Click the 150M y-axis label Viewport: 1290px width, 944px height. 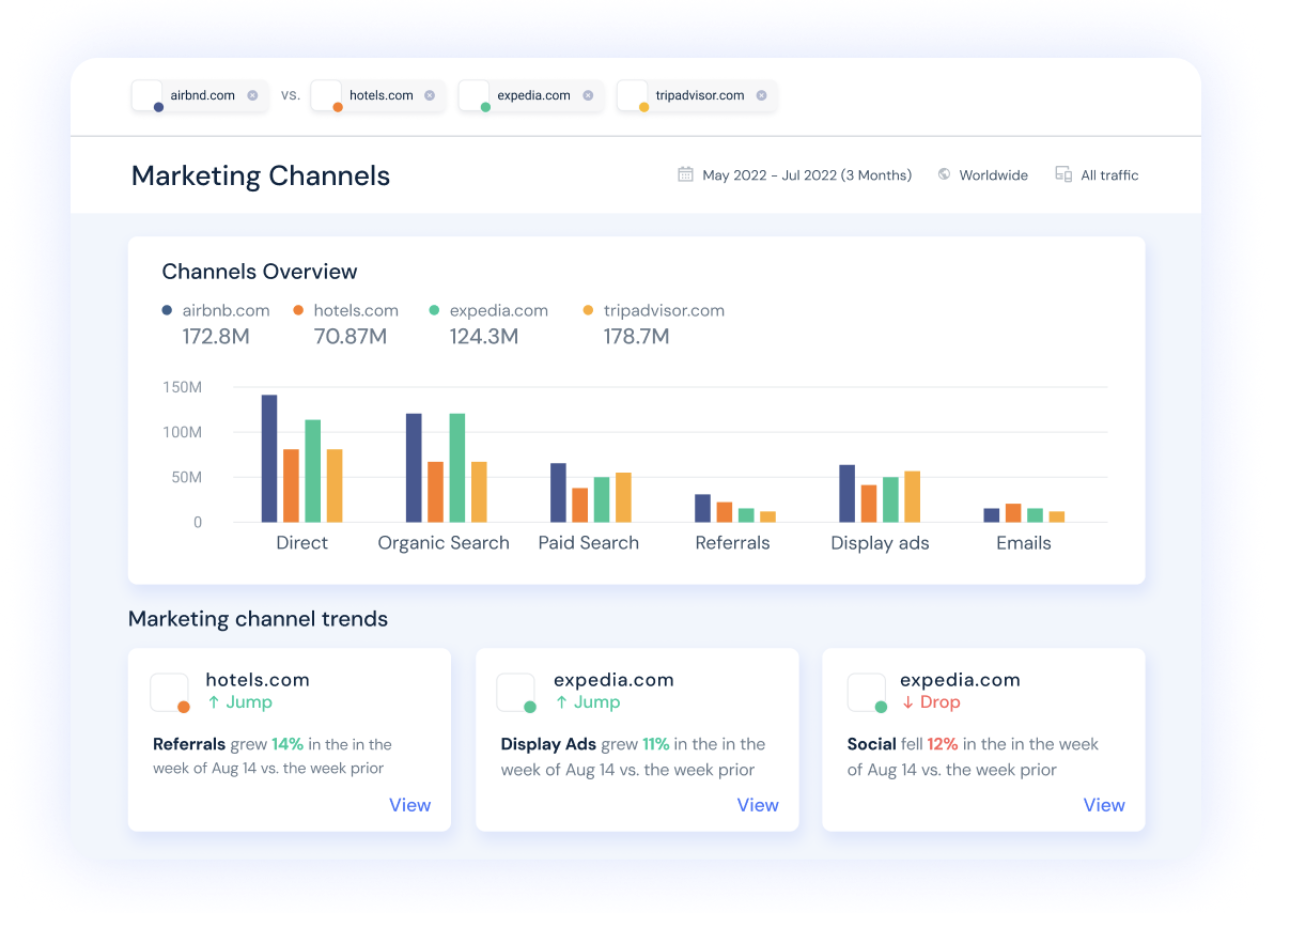pyautogui.click(x=182, y=387)
